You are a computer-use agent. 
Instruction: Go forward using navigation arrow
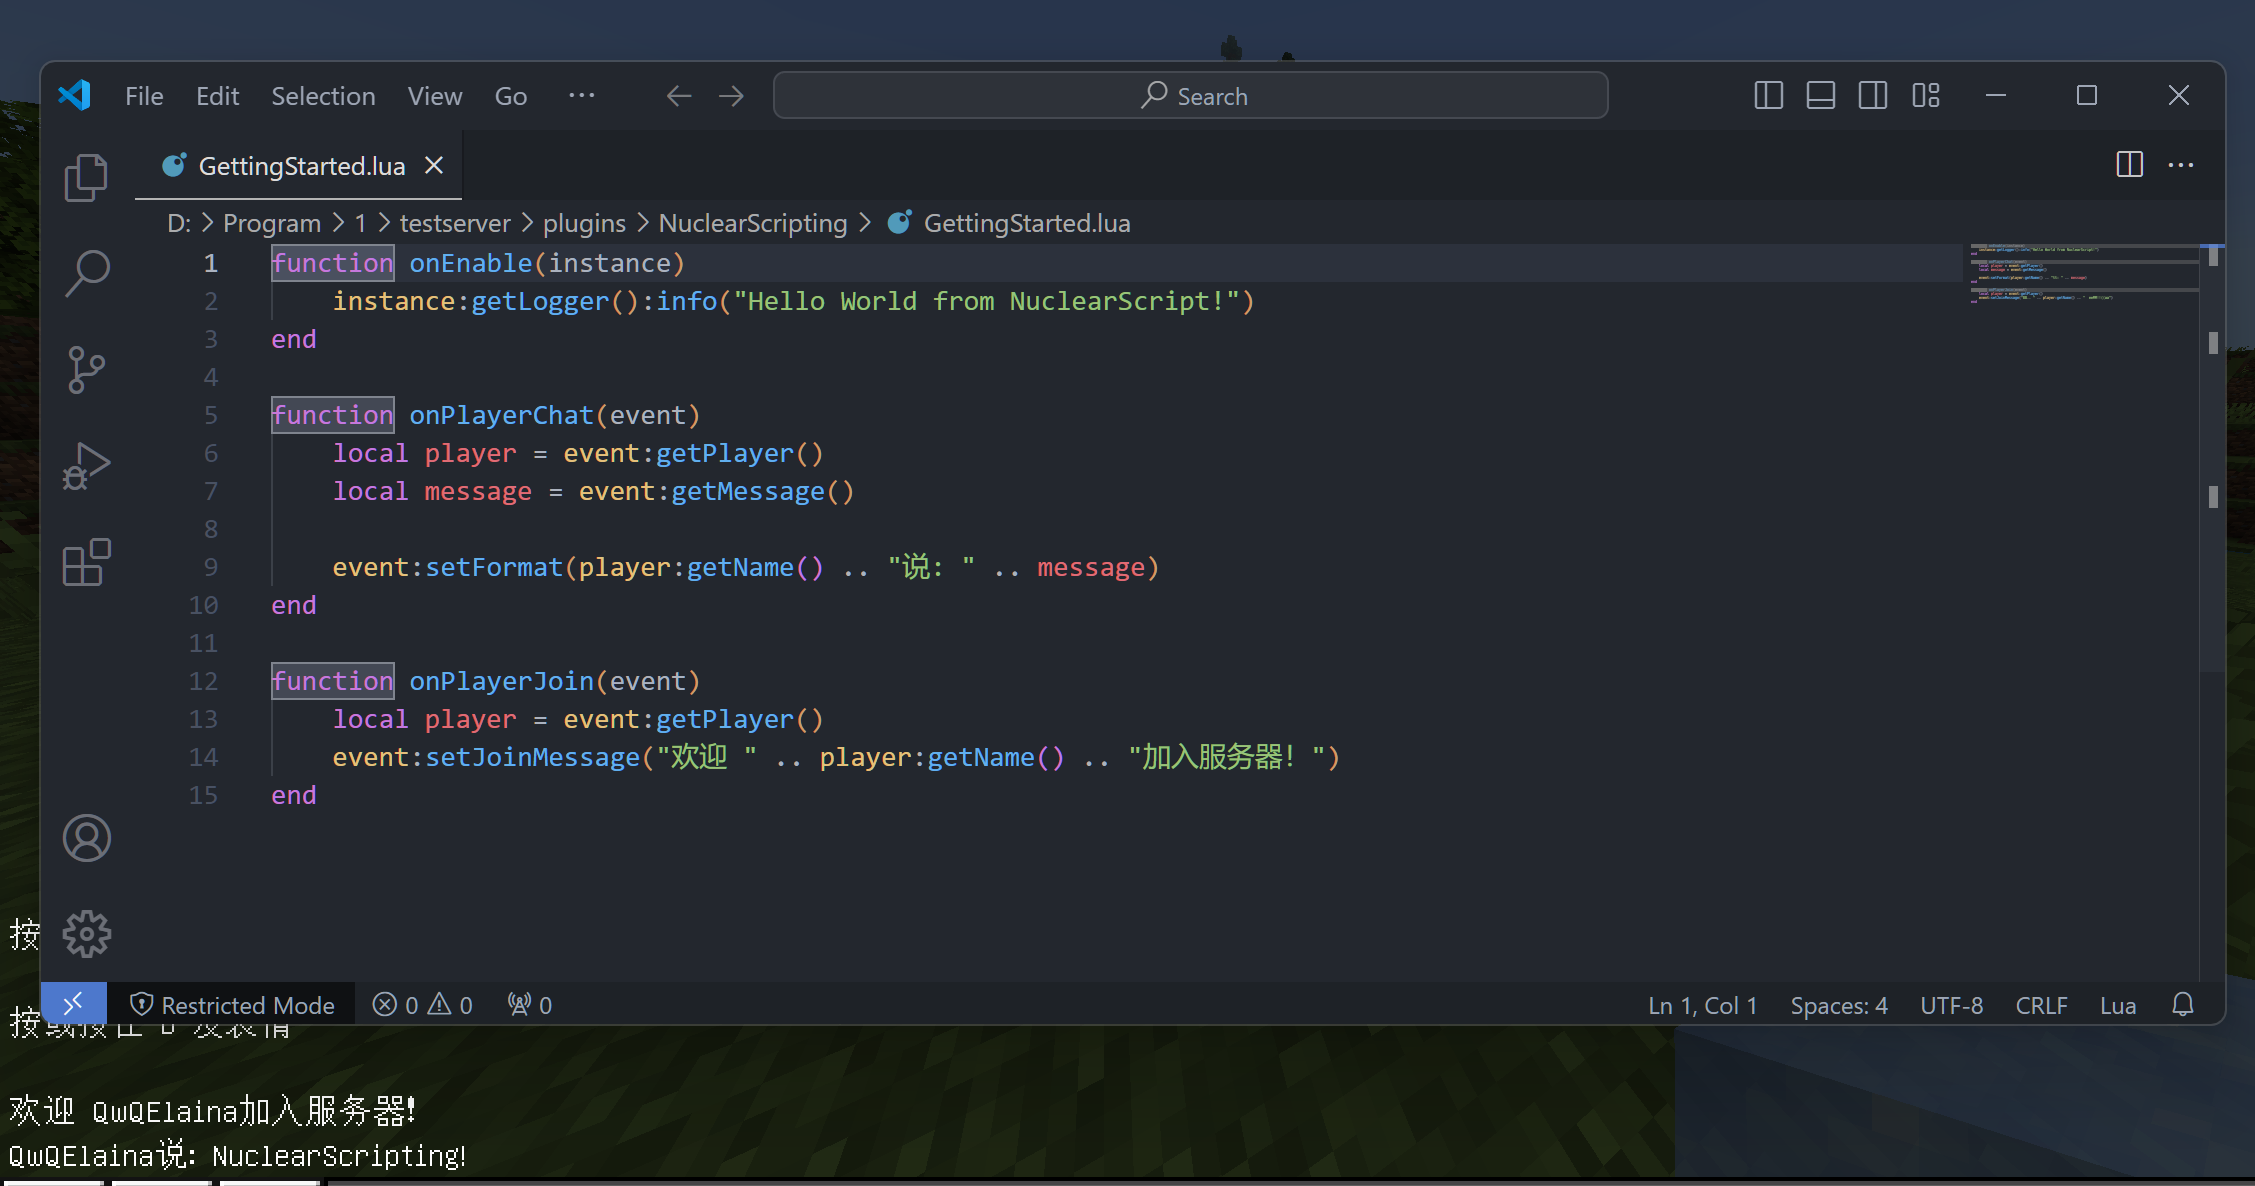point(731,96)
